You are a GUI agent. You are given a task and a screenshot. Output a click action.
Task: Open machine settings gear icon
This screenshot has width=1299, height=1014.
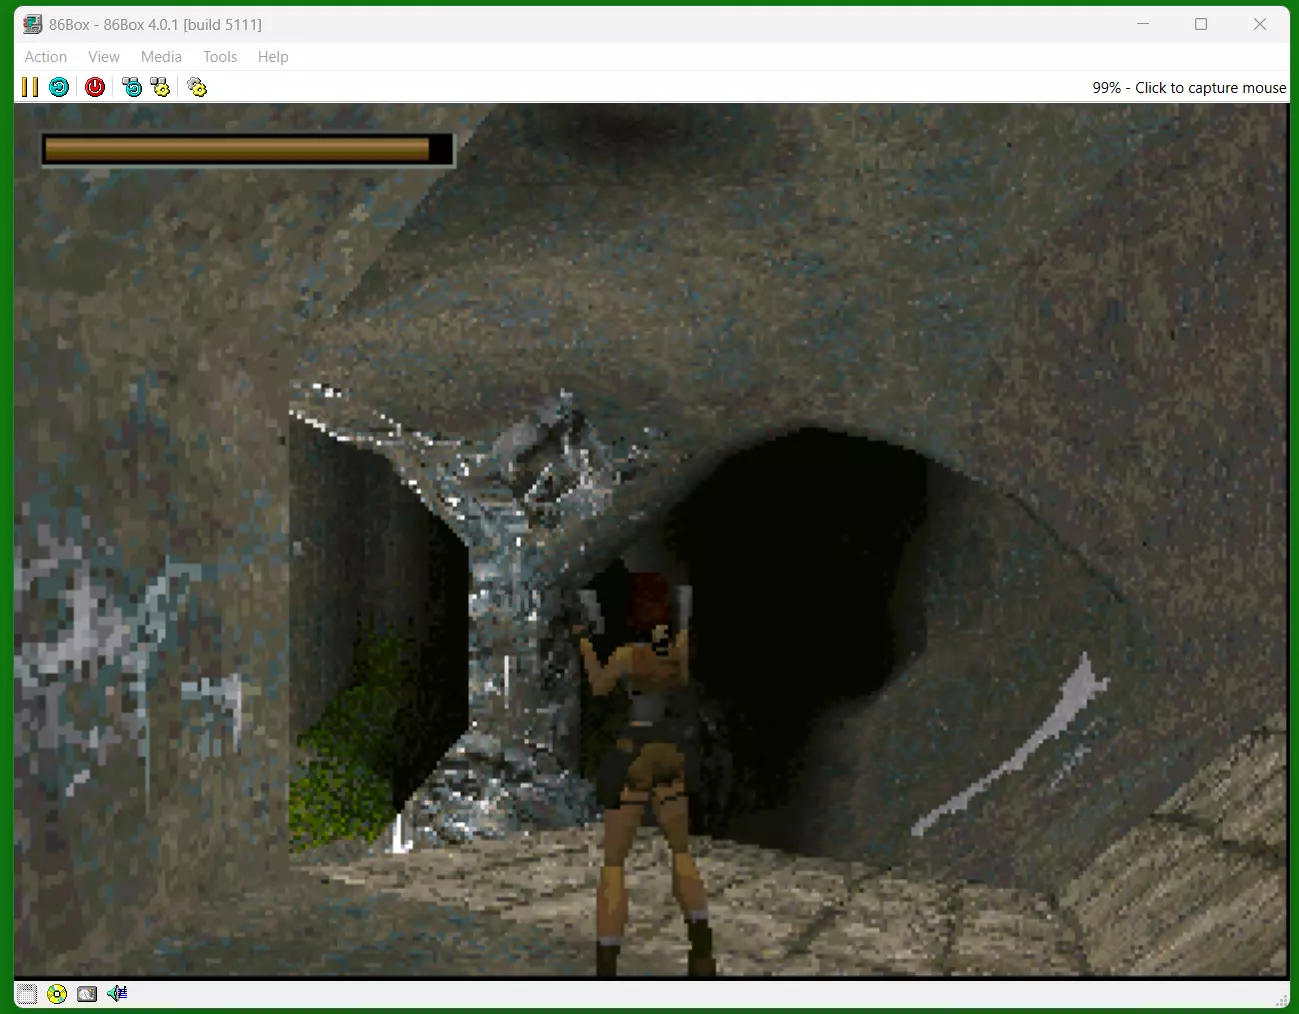click(197, 87)
